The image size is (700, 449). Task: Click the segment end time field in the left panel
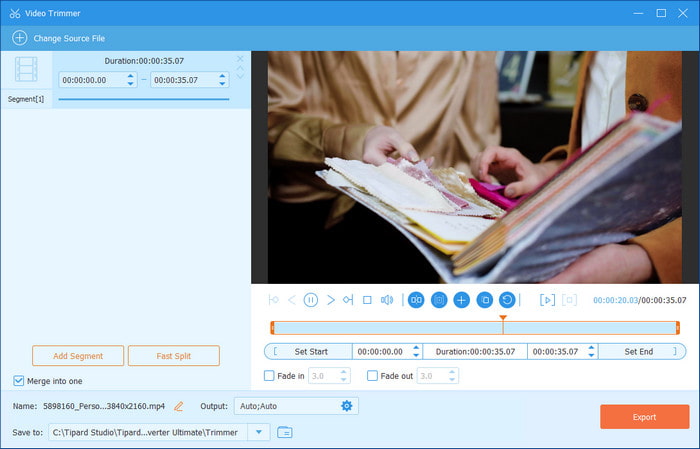pos(189,80)
